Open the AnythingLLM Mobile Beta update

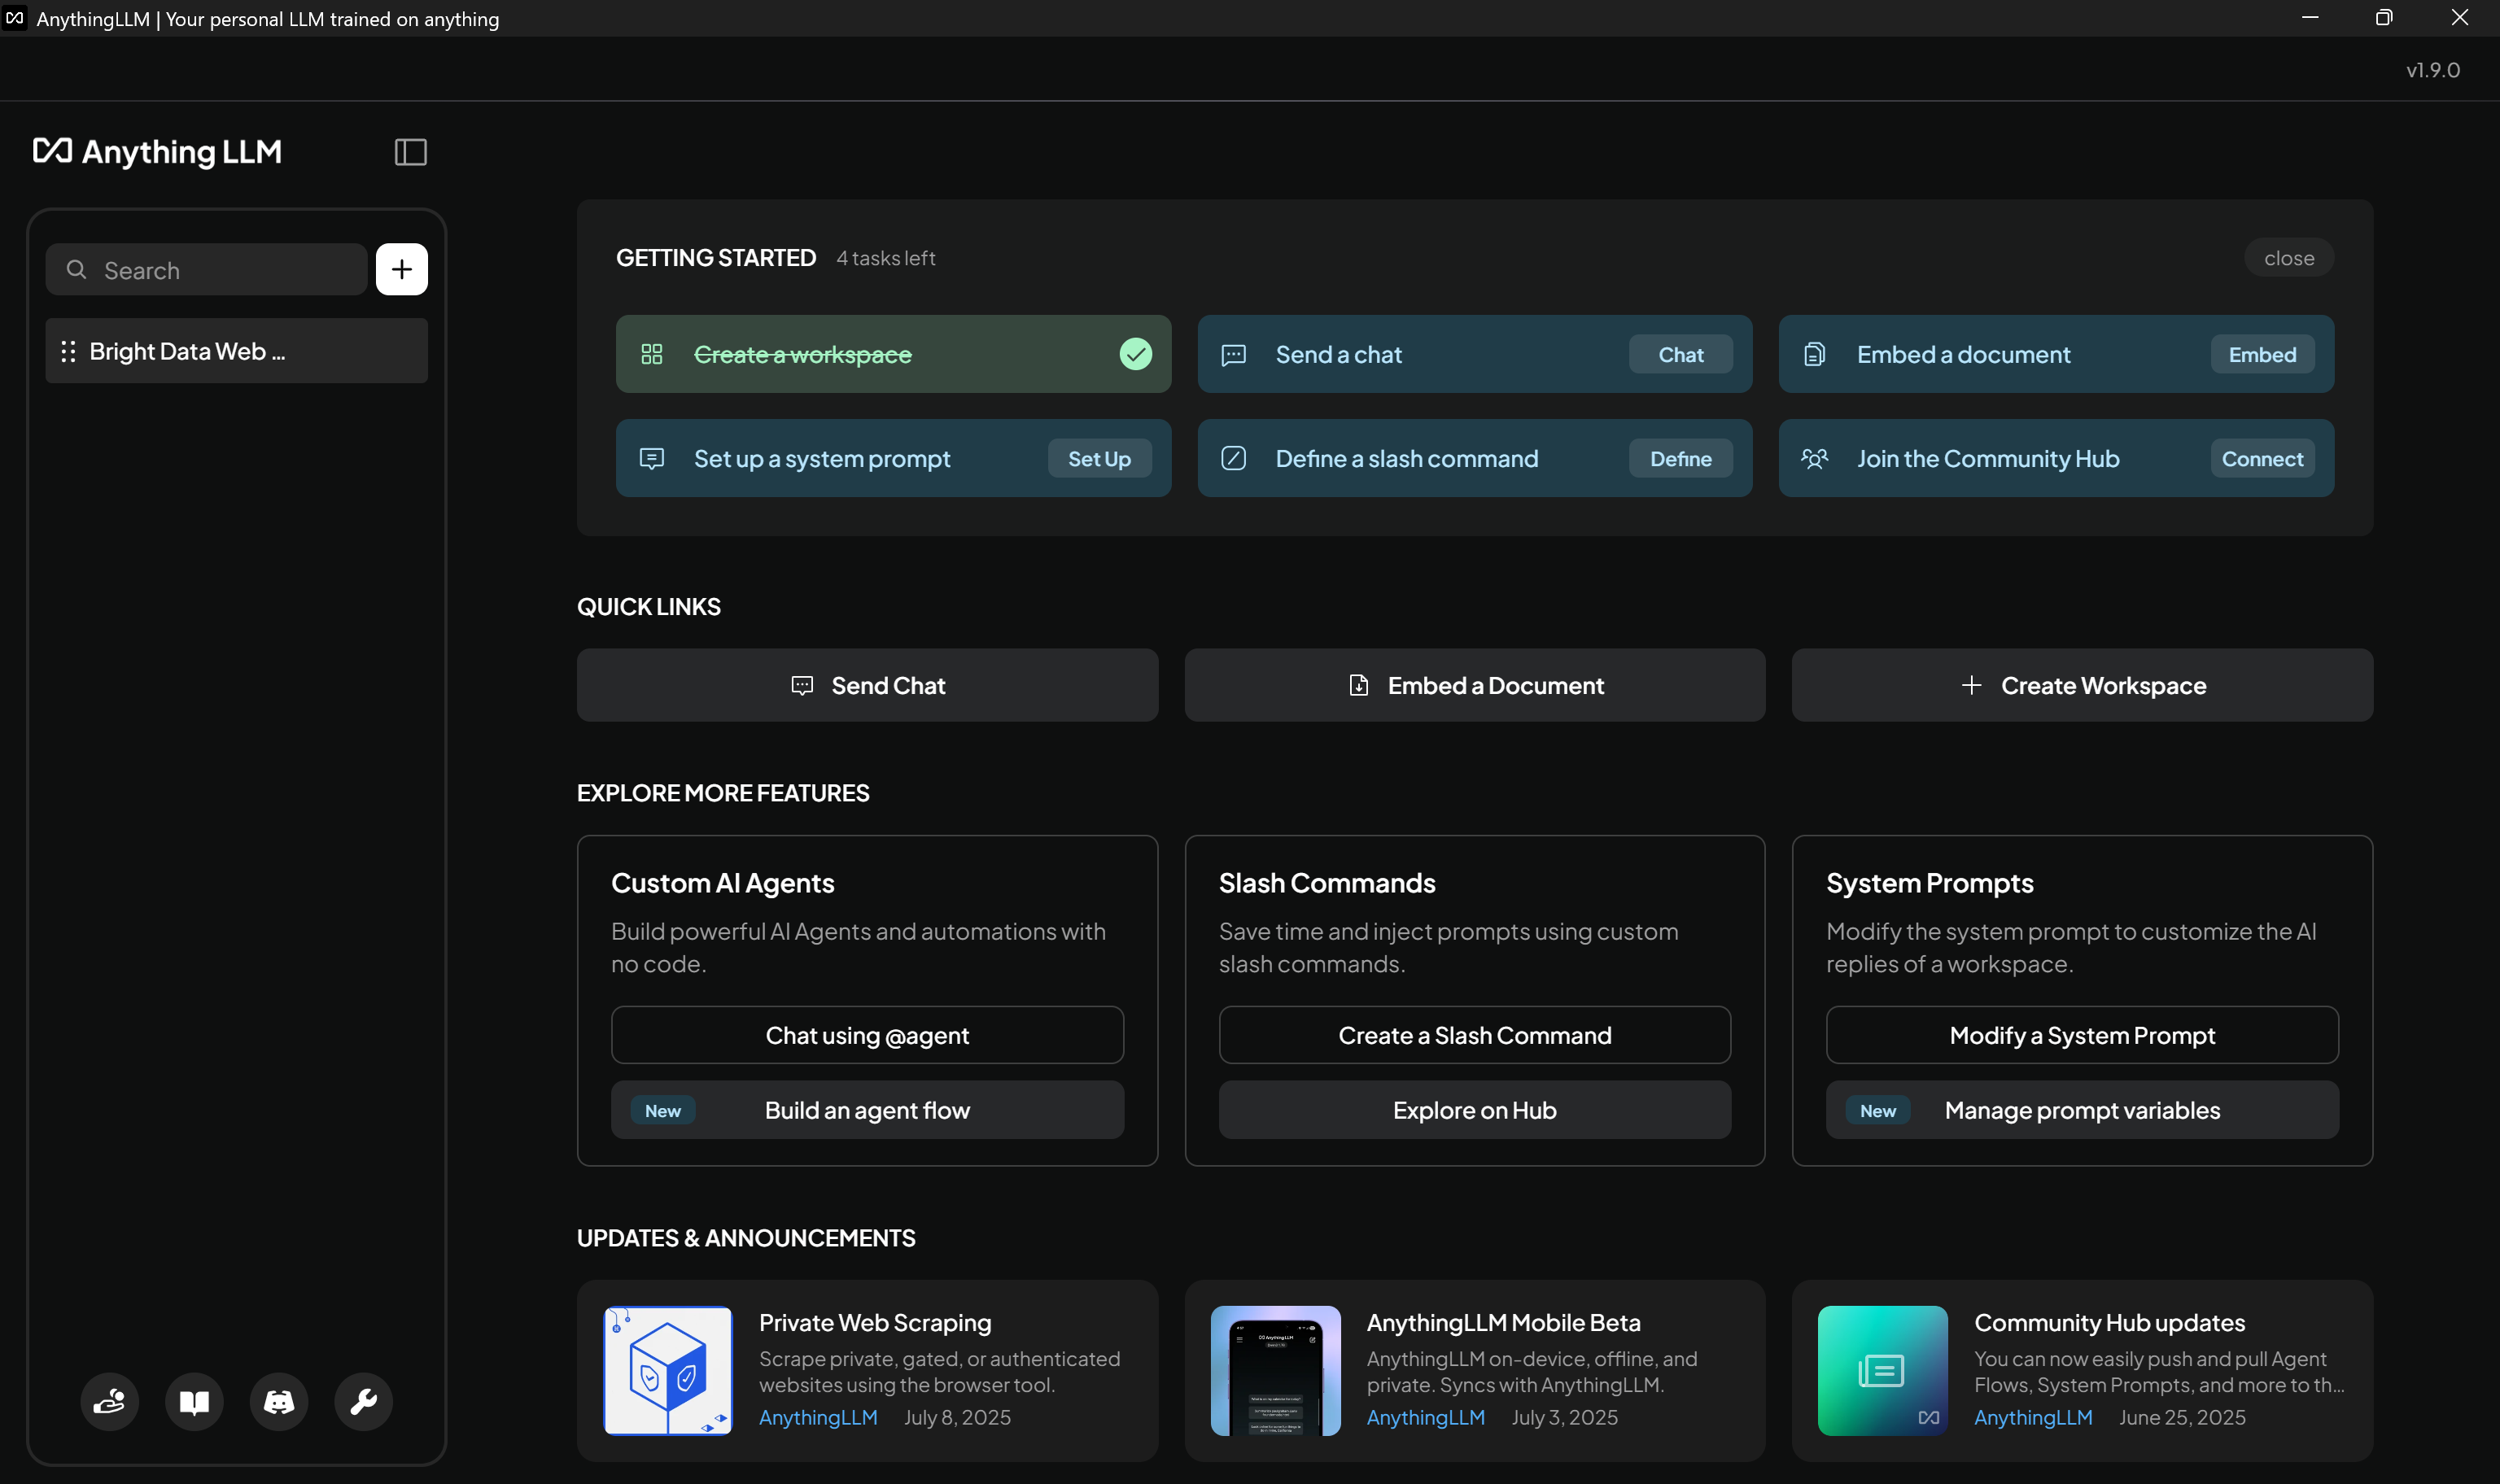[x=1503, y=1321]
